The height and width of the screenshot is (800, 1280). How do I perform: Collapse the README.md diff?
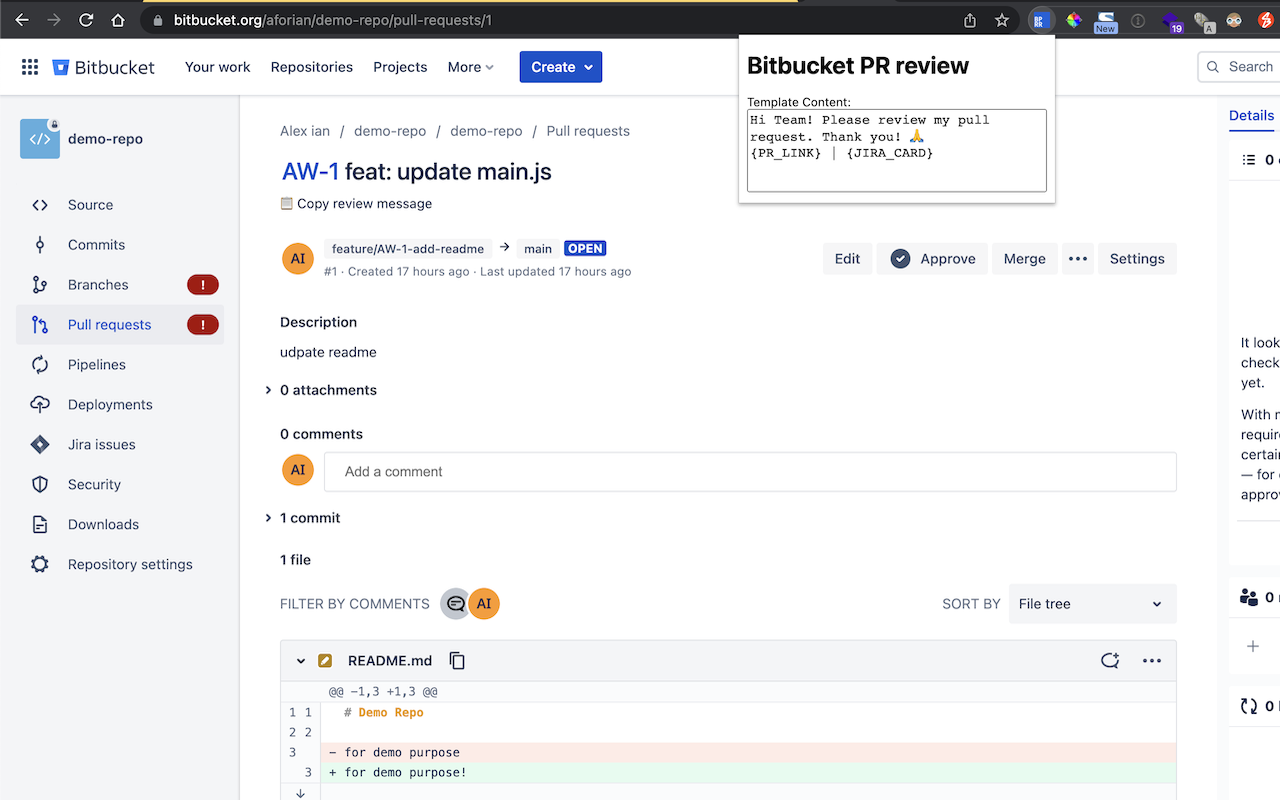pyautogui.click(x=301, y=661)
